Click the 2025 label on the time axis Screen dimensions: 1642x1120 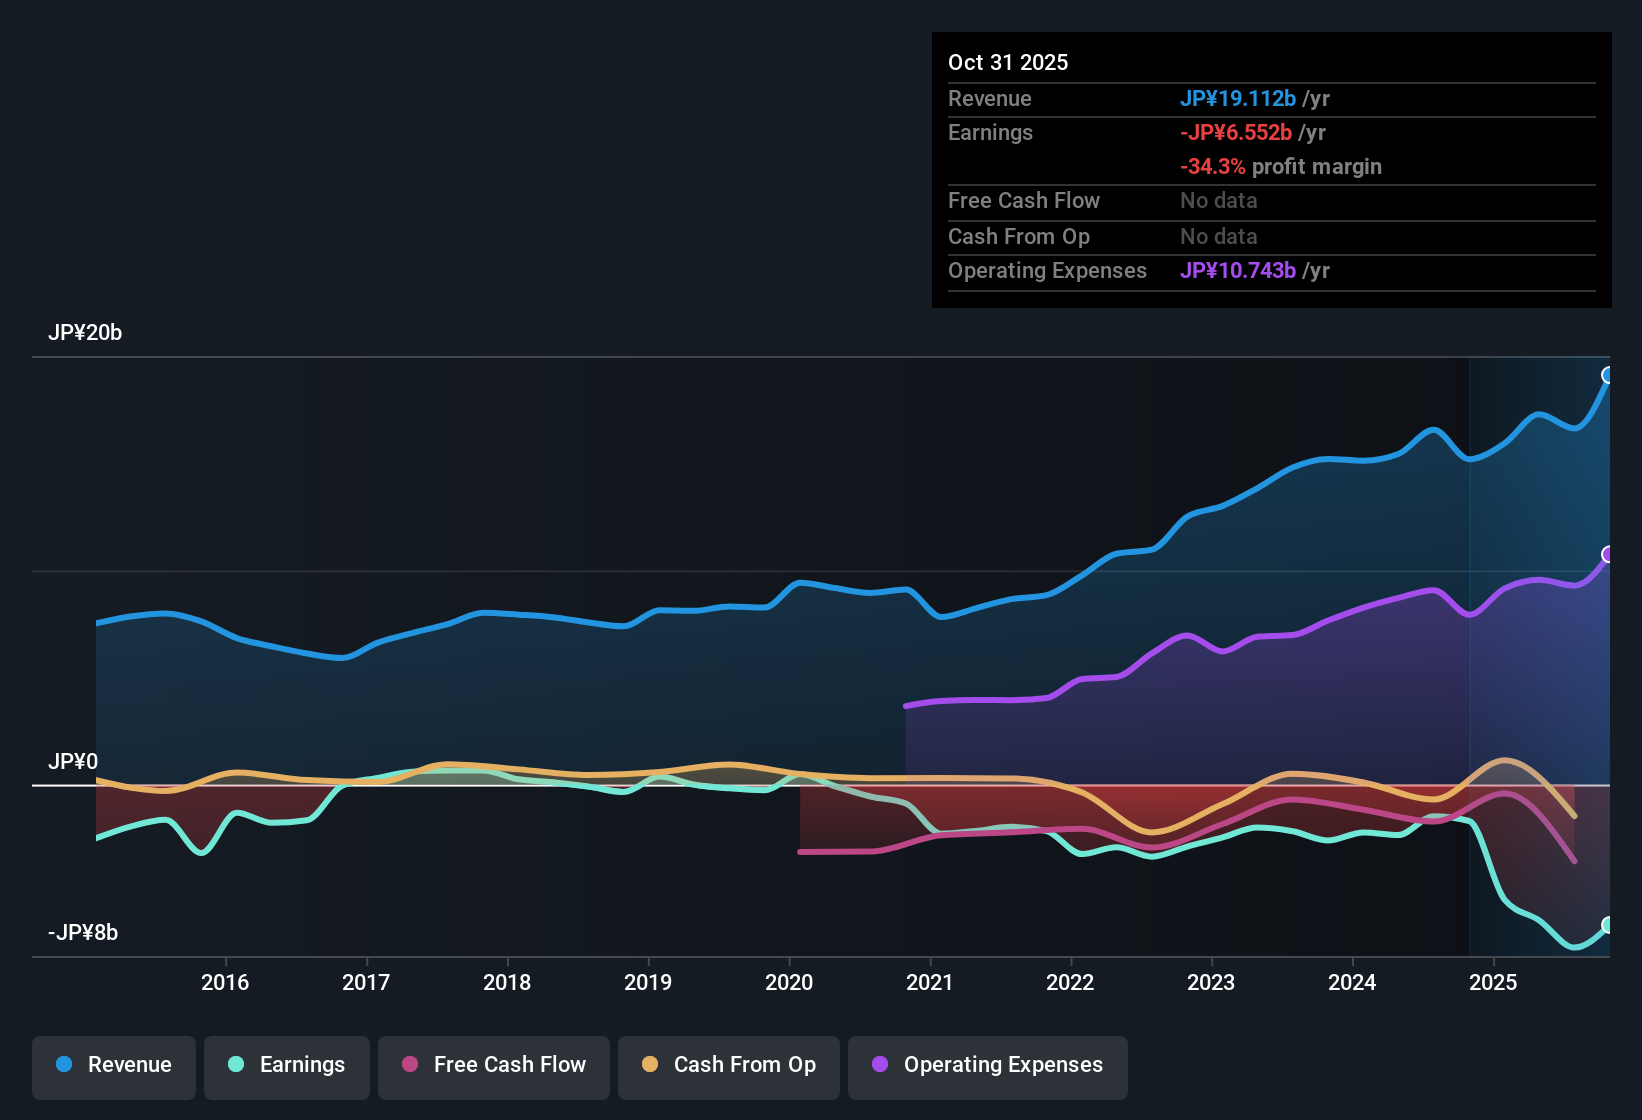click(1493, 983)
